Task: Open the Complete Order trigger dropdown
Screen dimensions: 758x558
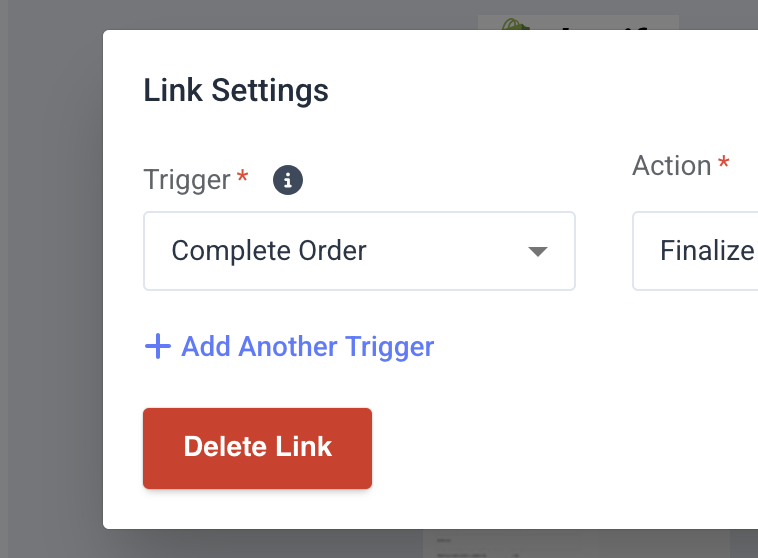Action: (359, 251)
